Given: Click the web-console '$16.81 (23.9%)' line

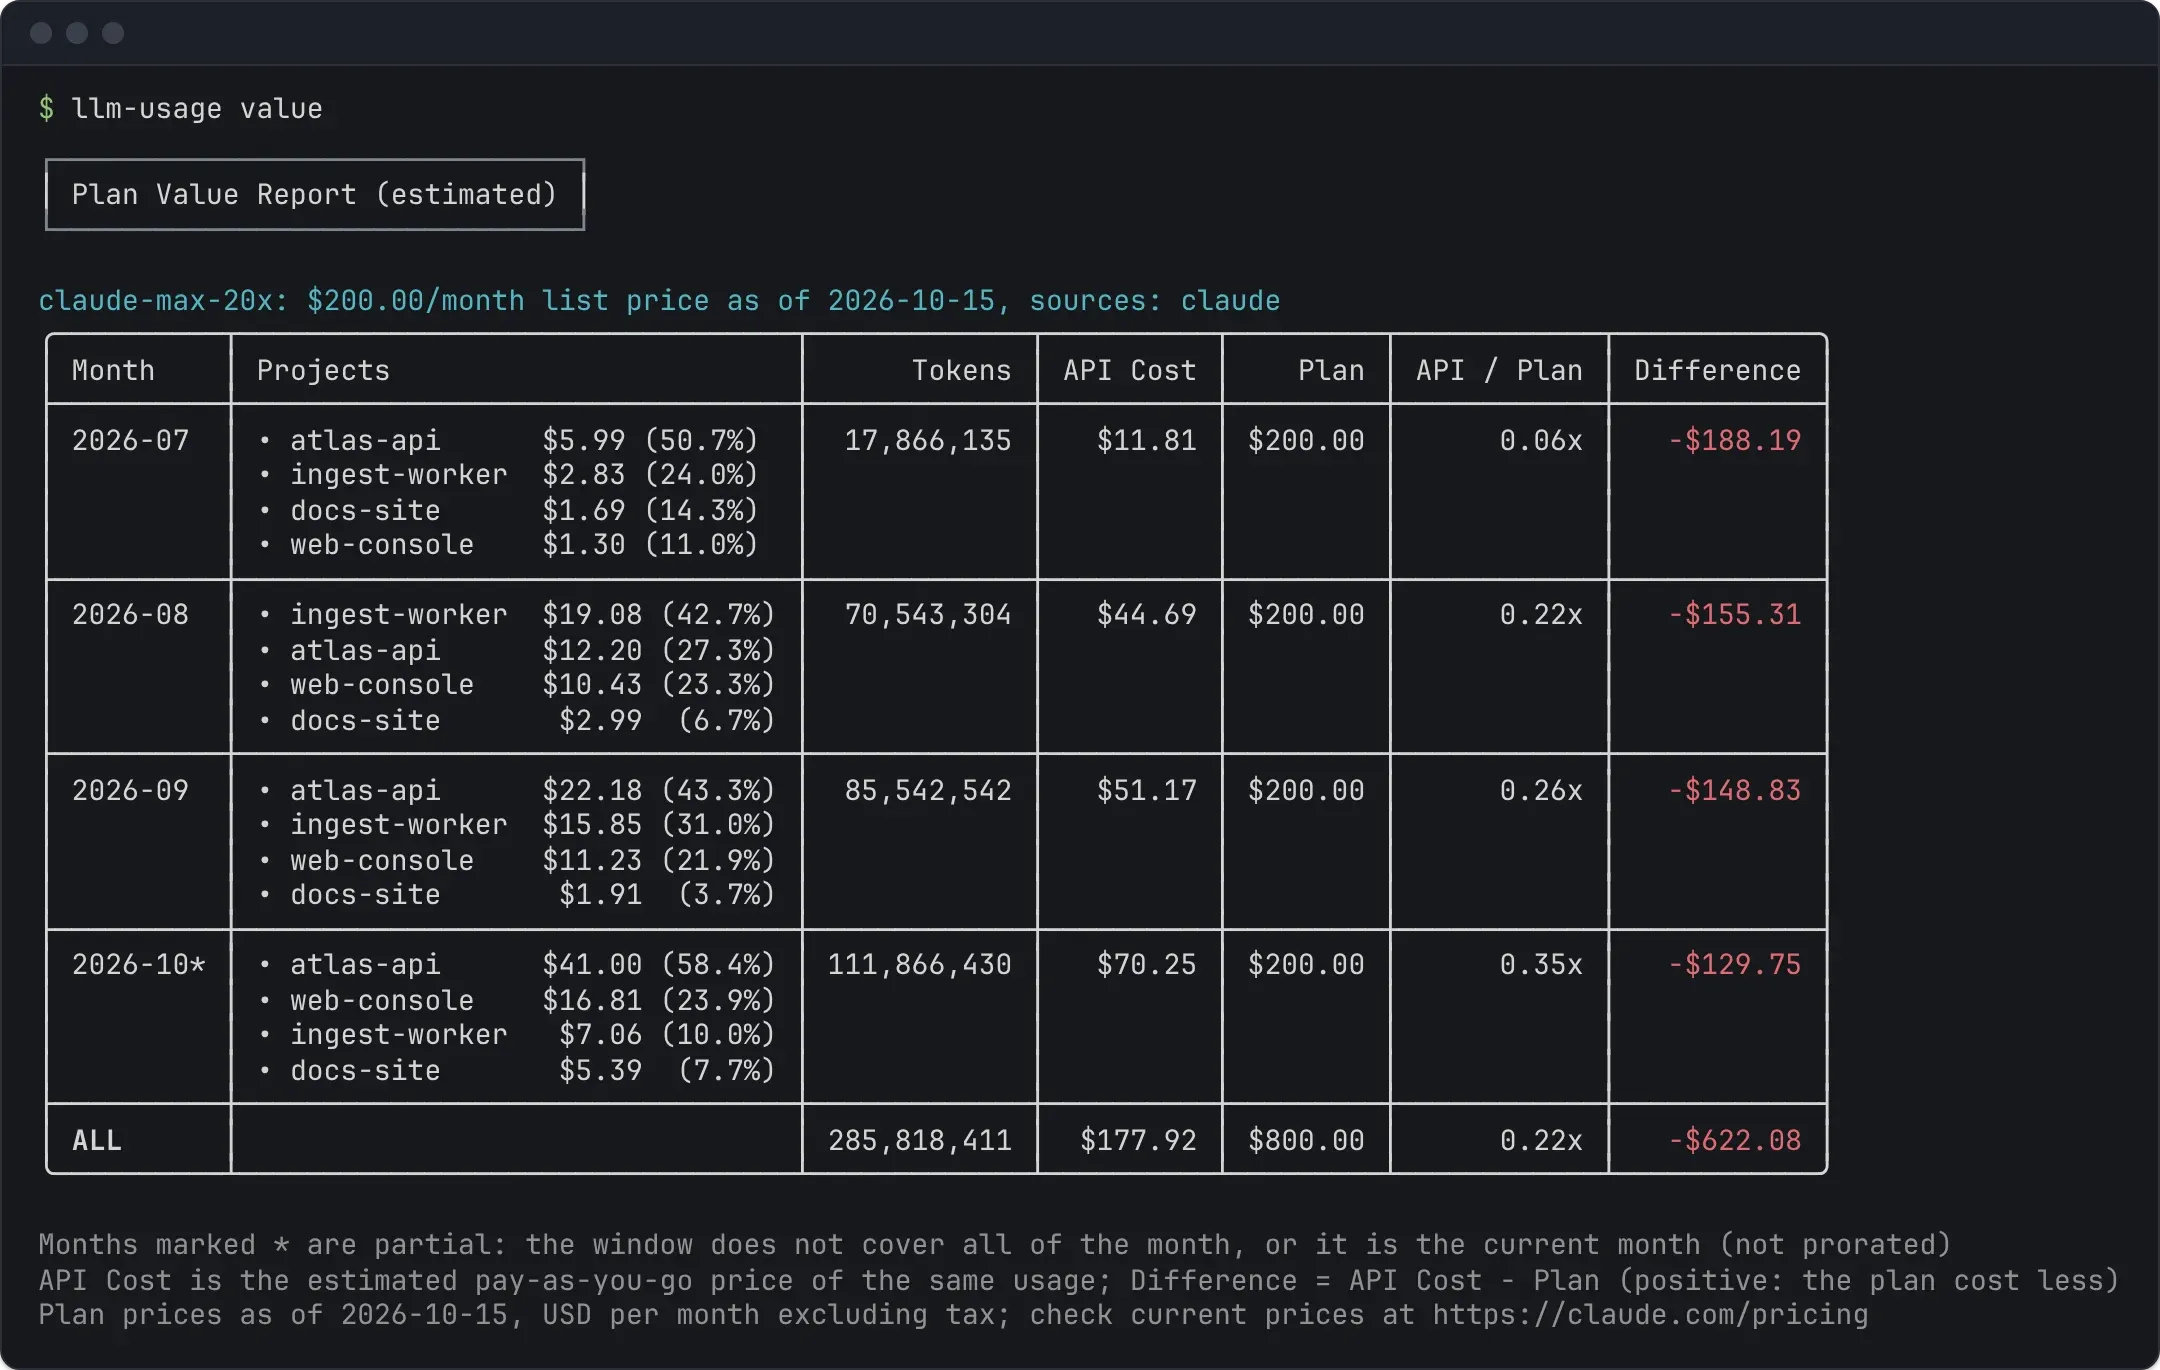Looking at the screenshot, I should [517, 1000].
